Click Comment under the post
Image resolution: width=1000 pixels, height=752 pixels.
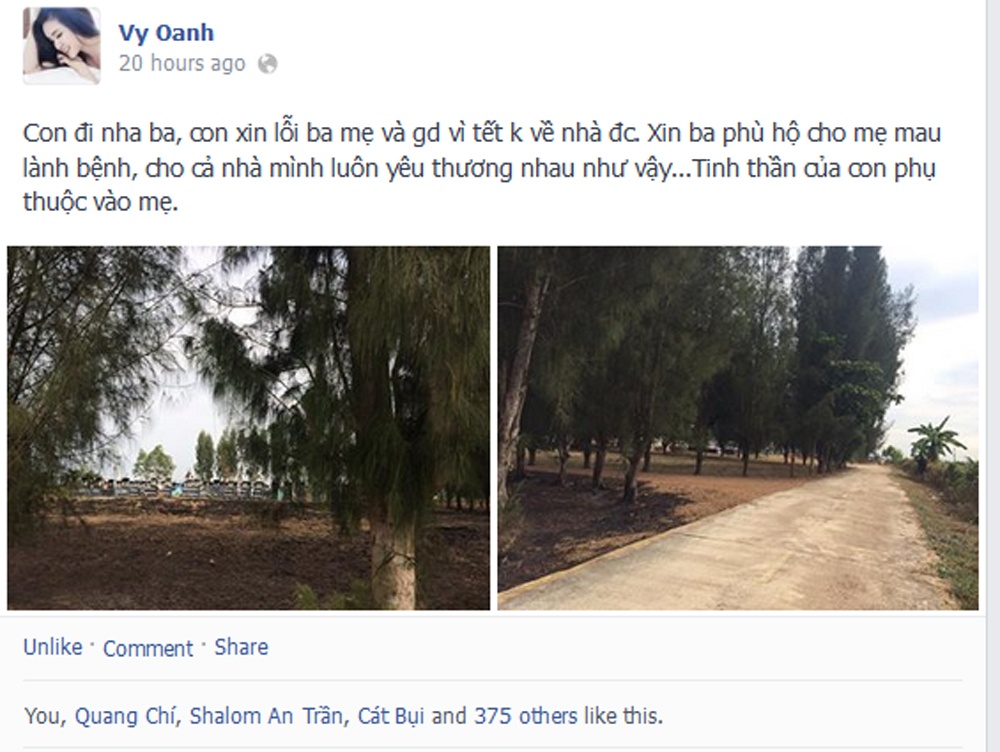148,648
